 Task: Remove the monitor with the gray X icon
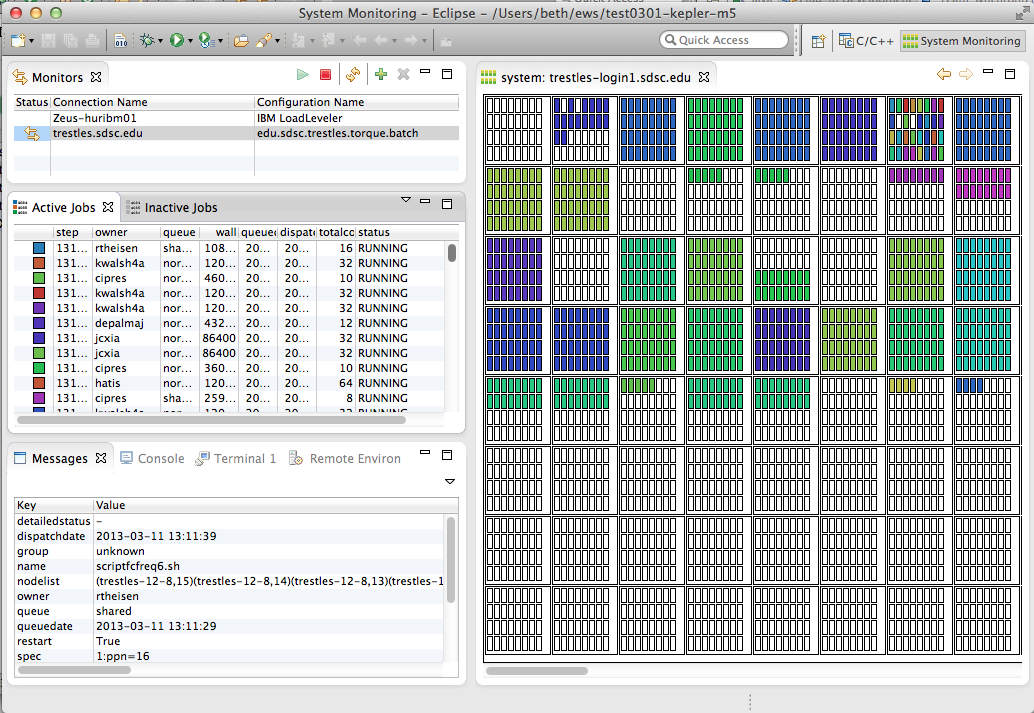click(x=404, y=75)
